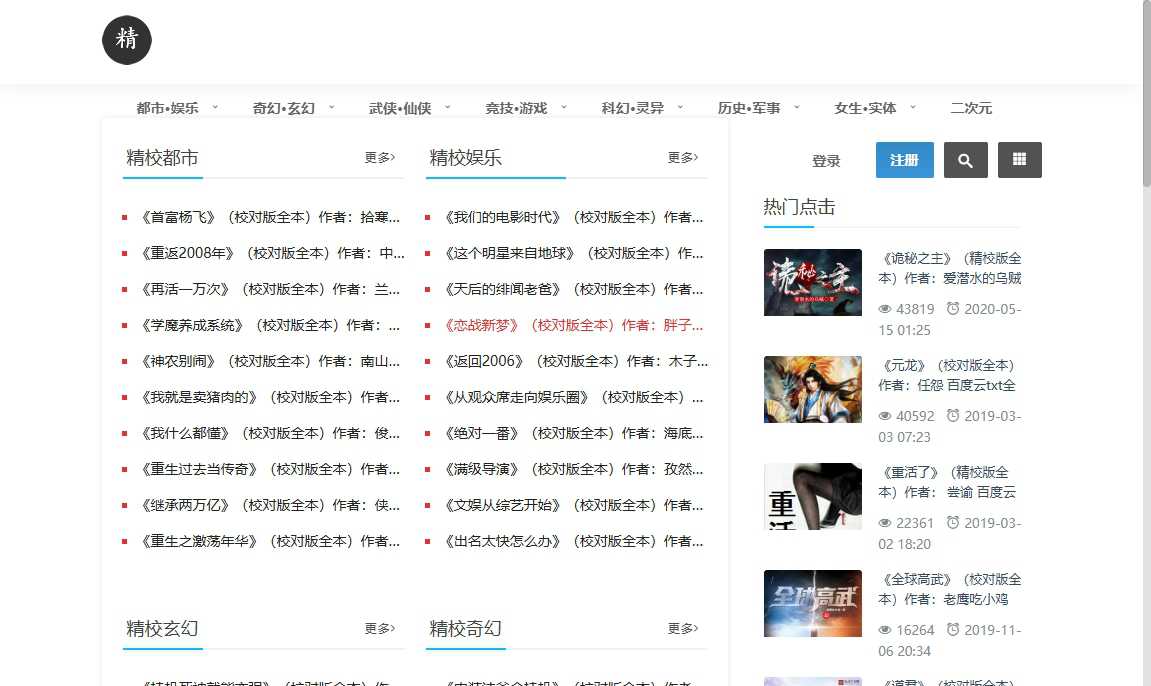Image resolution: width=1151 pixels, height=686 pixels.
Task: Open the book 《重生过去当传奇》
Action: point(270,469)
